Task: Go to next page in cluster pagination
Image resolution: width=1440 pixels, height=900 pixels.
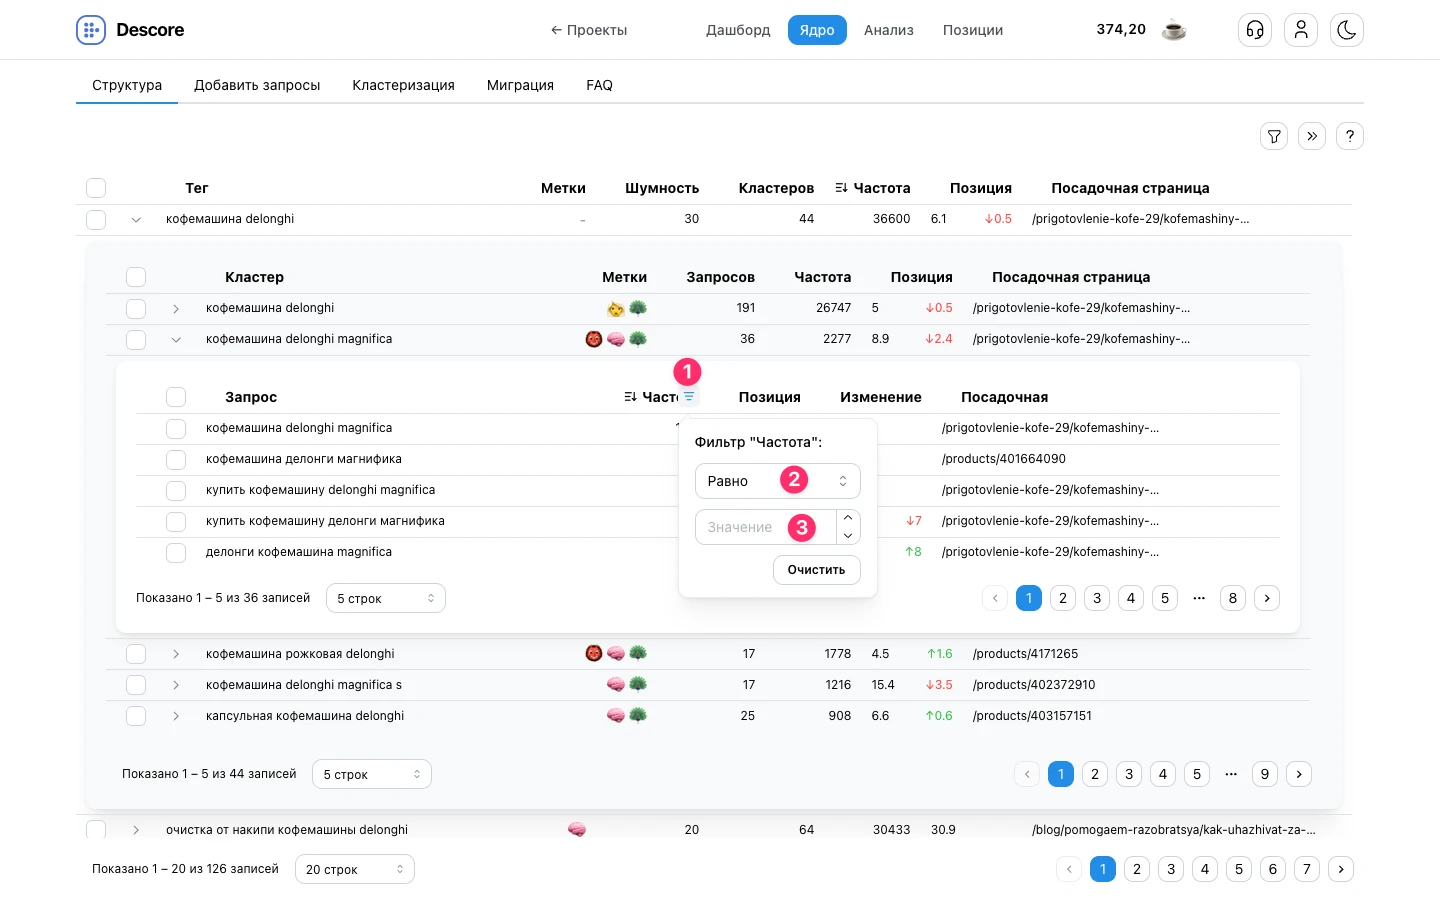Action: (1299, 774)
